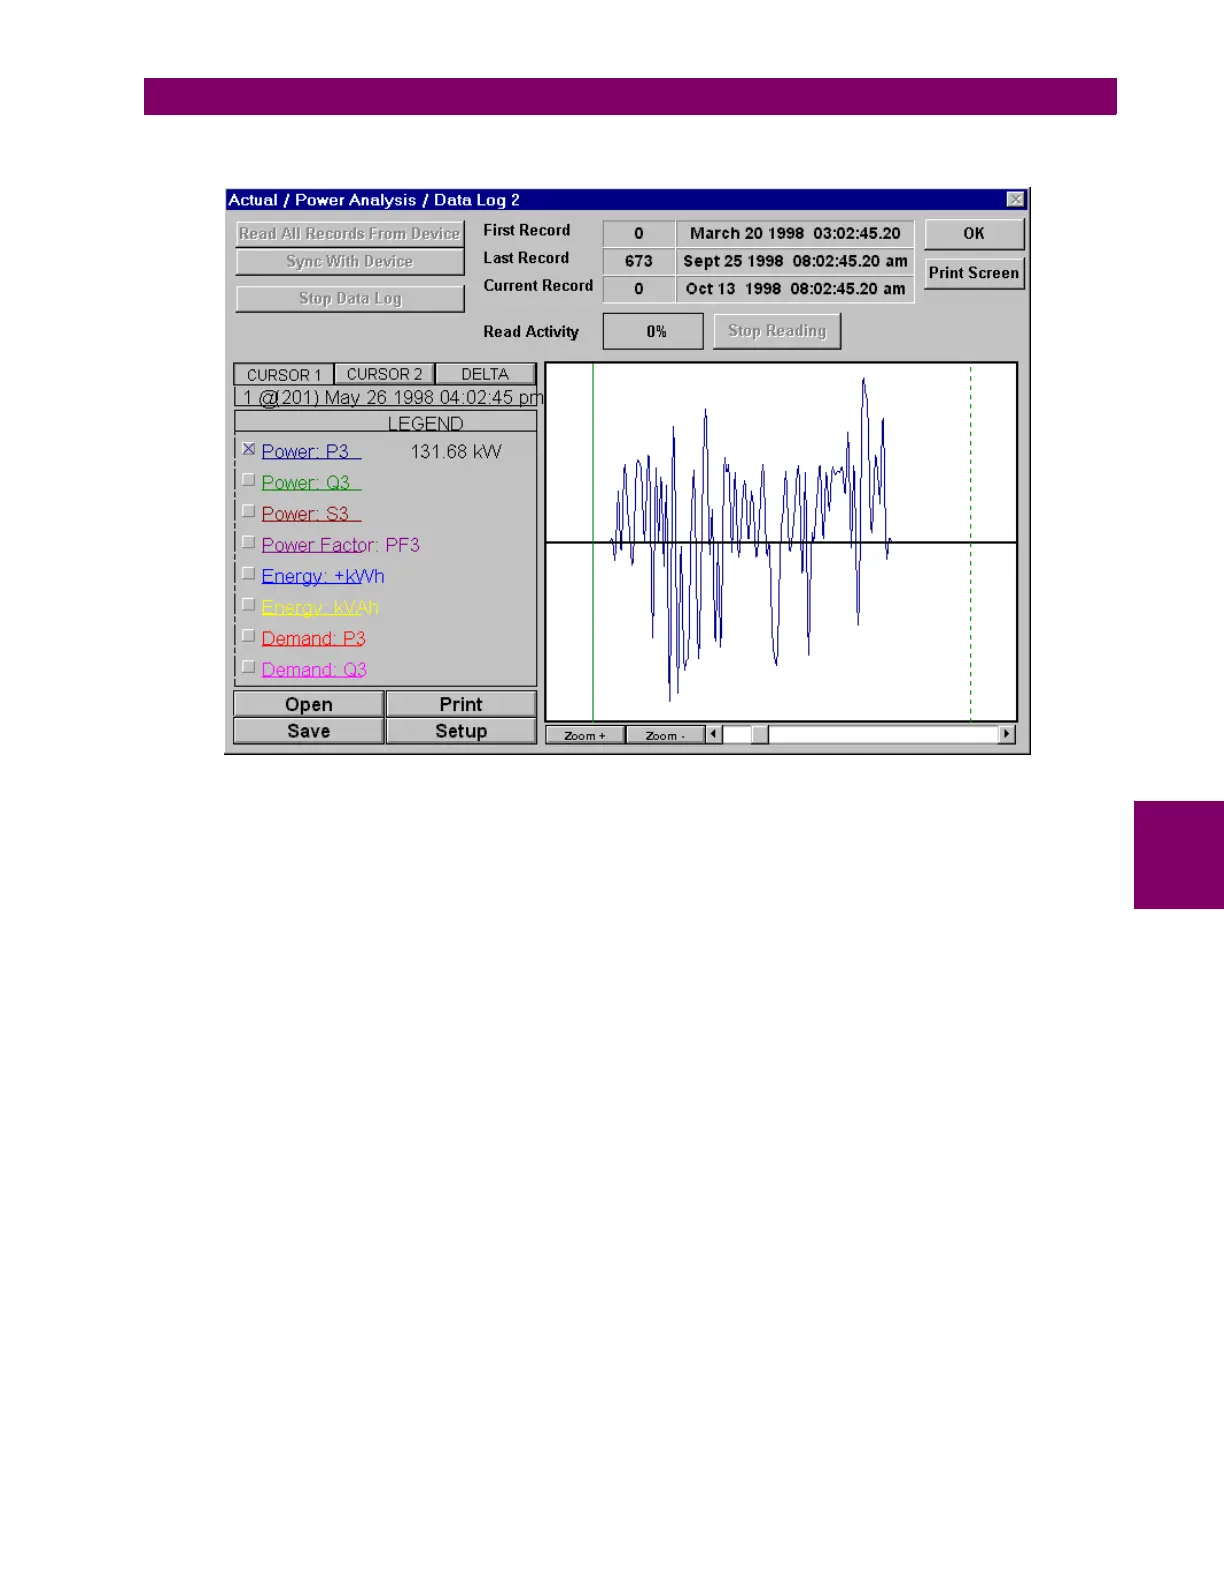Click the Energy: +kWh legend link
This screenshot has width=1224, height=1584.
[x=323, y=576]
